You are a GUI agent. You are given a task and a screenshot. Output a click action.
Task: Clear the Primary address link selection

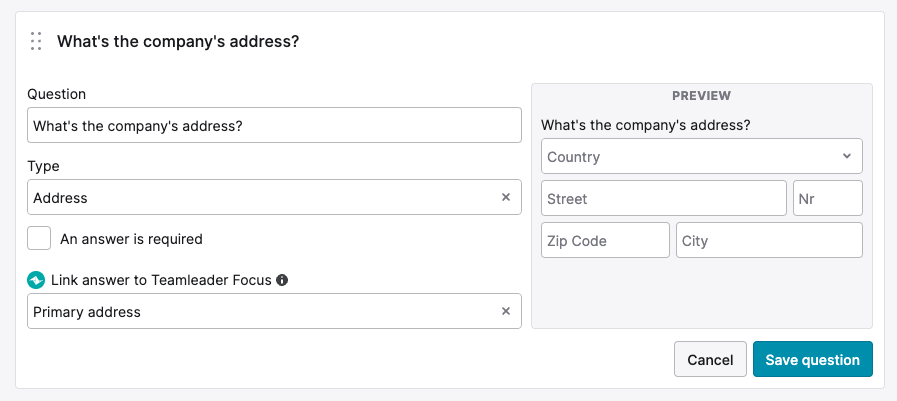pos(506,311)
